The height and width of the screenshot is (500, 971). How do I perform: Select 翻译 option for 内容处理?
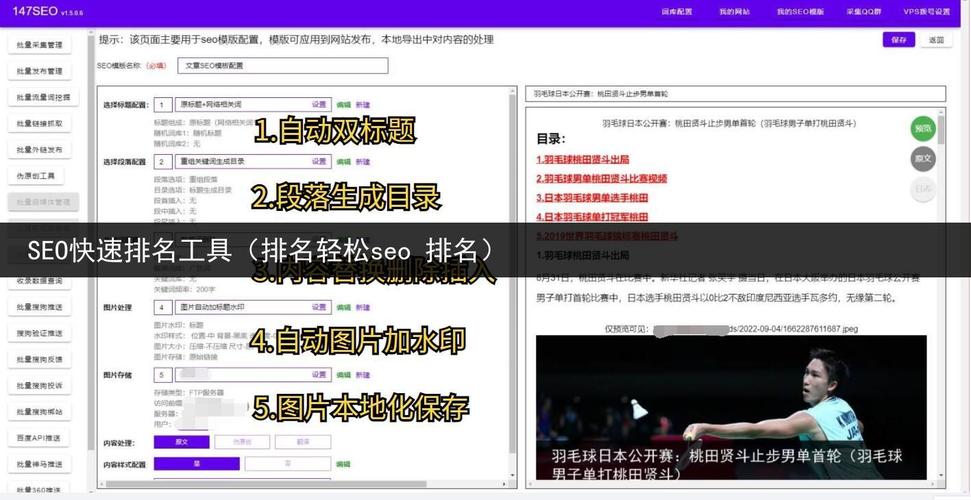coord(303,442)
